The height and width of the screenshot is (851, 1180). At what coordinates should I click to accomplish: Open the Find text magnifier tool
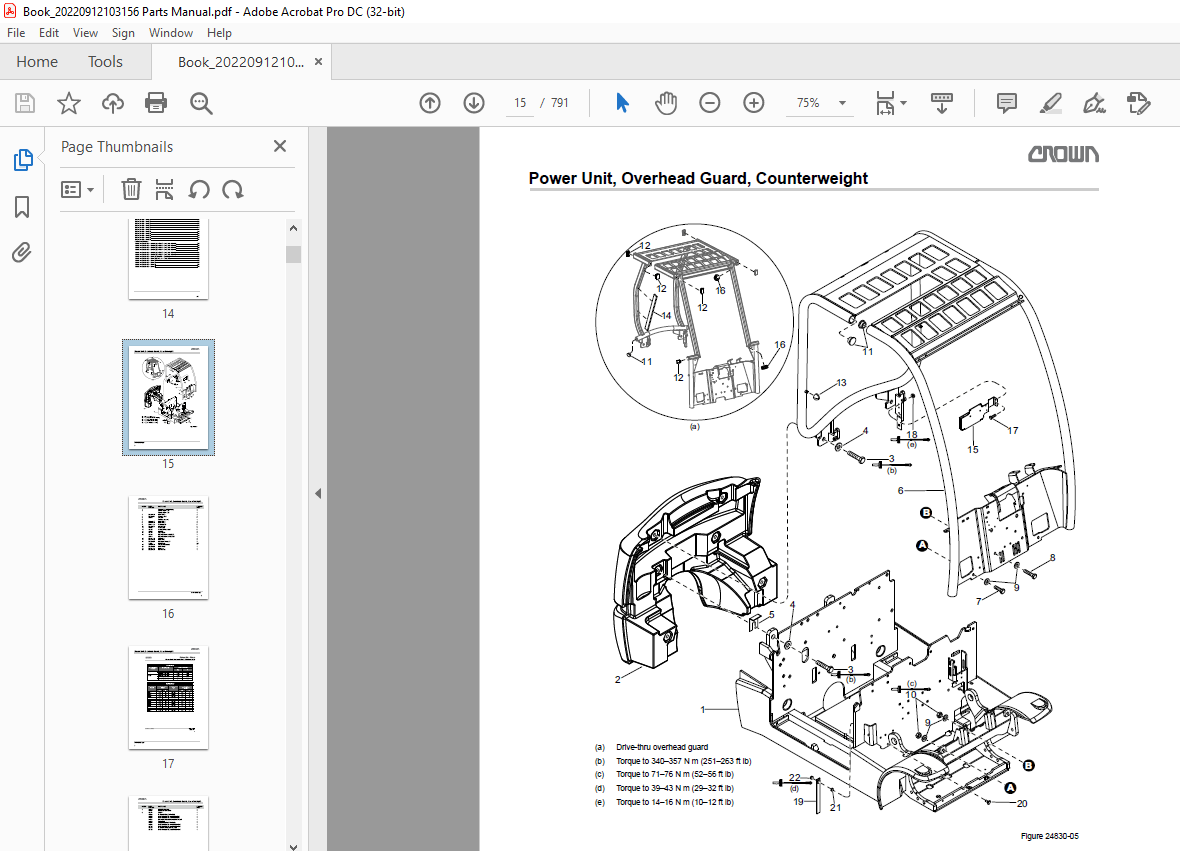201,103
